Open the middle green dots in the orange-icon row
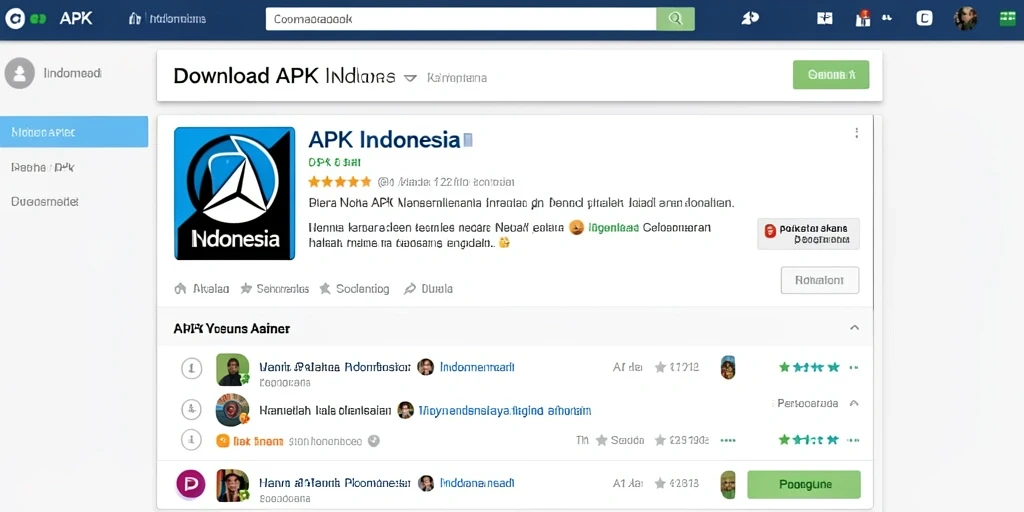This screenshot has height=512, width=1024. [x=727, y=441]
